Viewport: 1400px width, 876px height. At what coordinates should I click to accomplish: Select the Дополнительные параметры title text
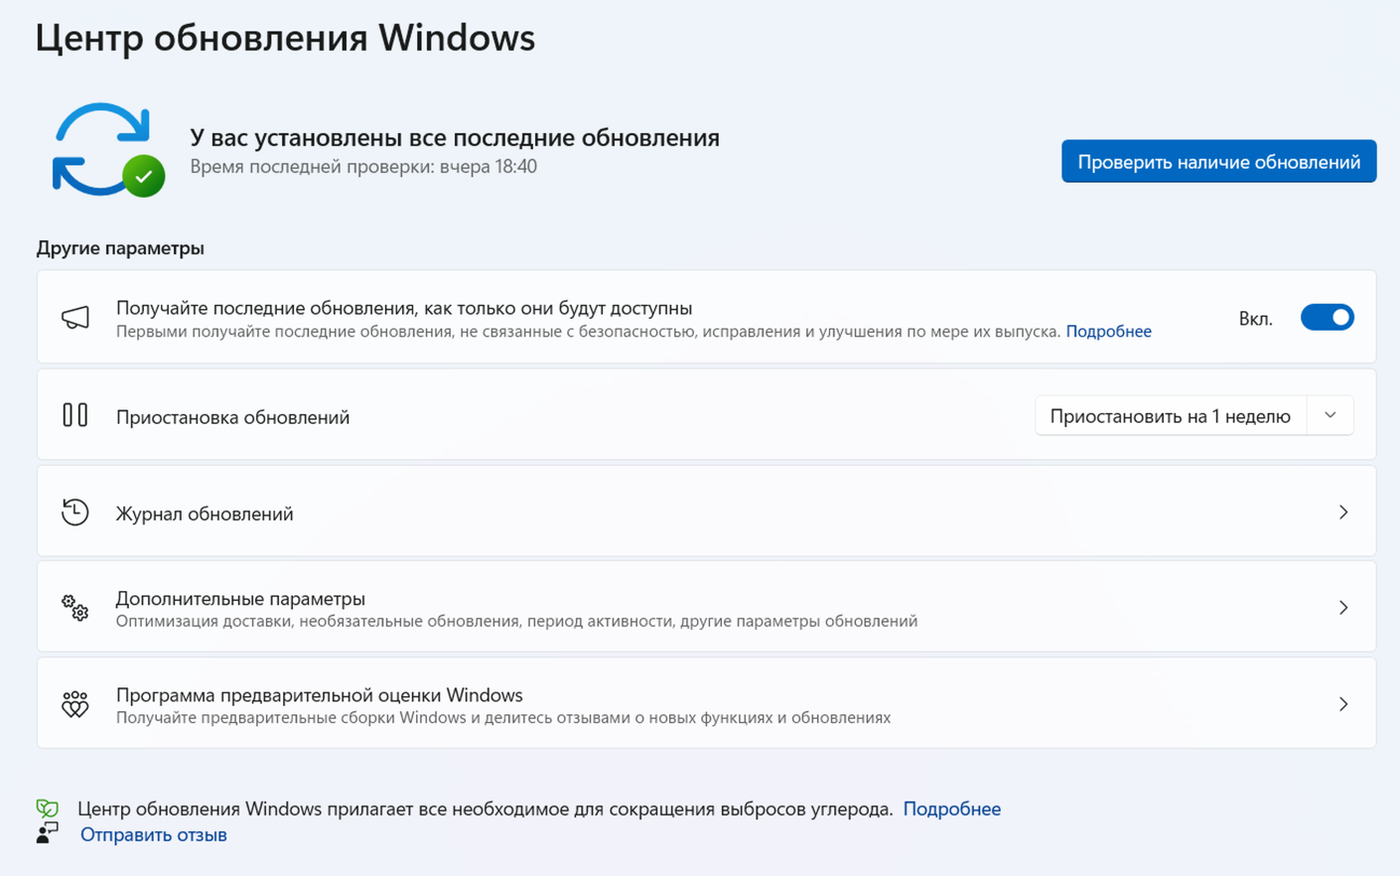point(241,598)
